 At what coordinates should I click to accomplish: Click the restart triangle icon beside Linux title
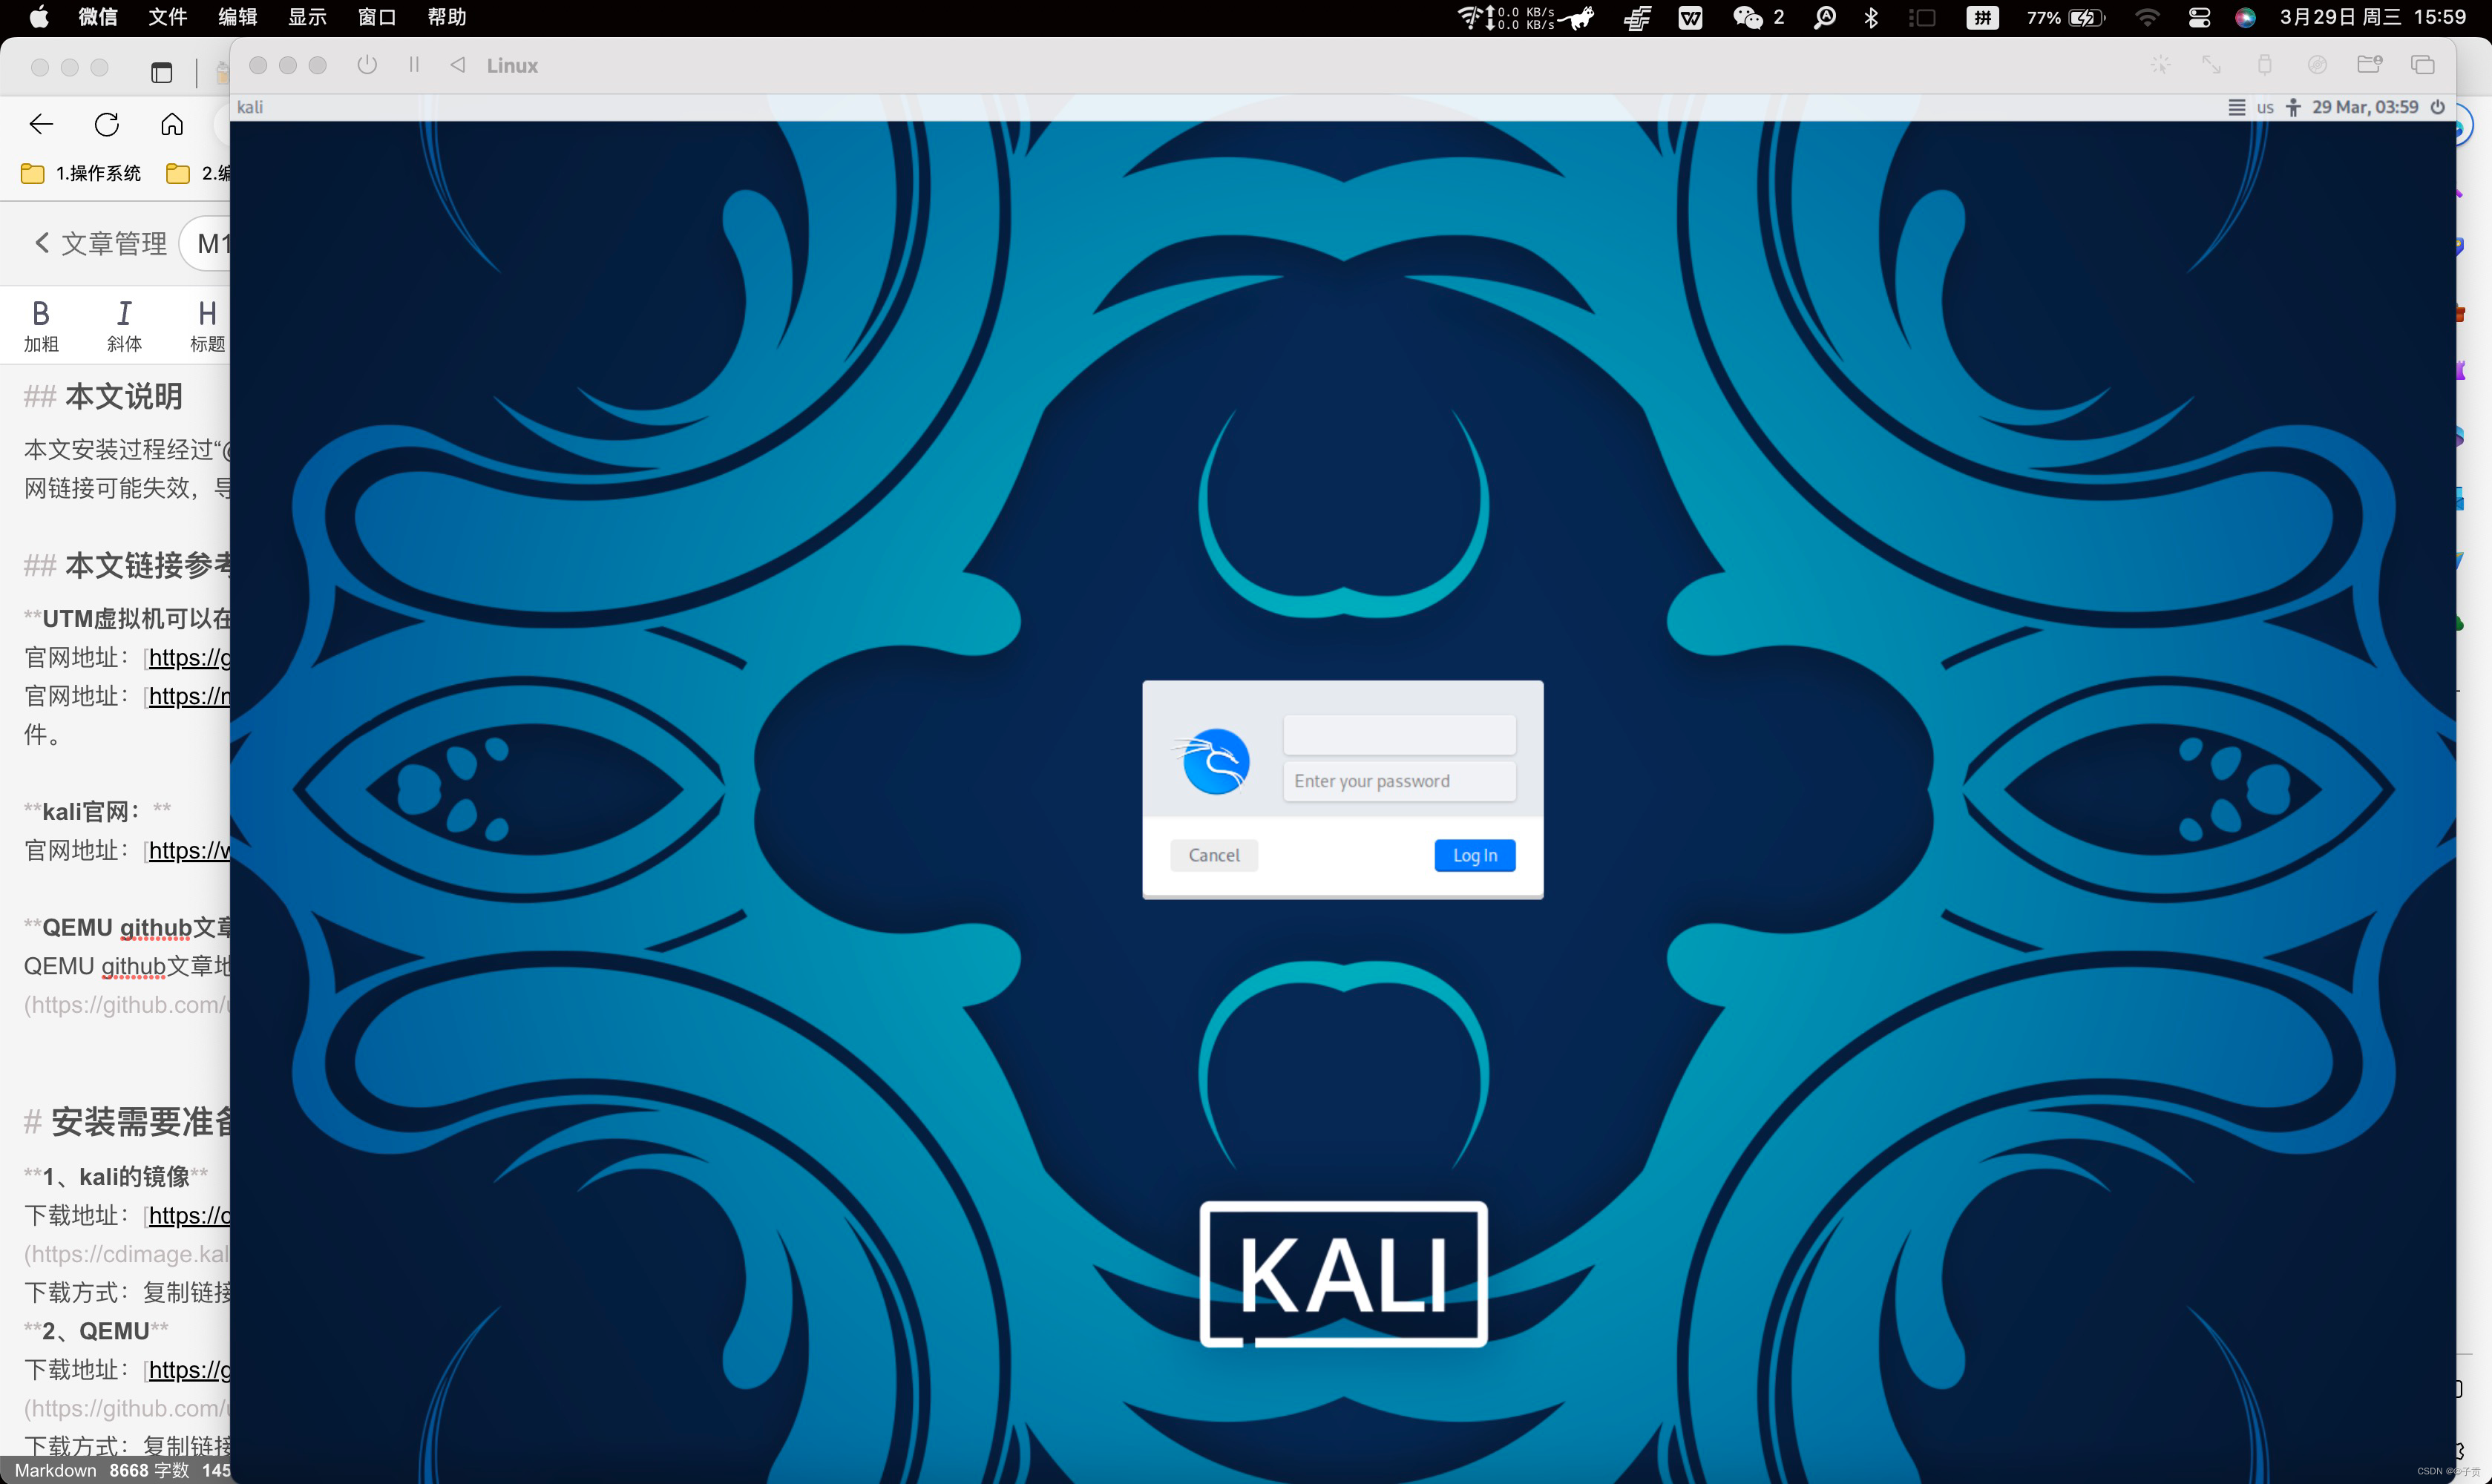[x=458, y=65]
